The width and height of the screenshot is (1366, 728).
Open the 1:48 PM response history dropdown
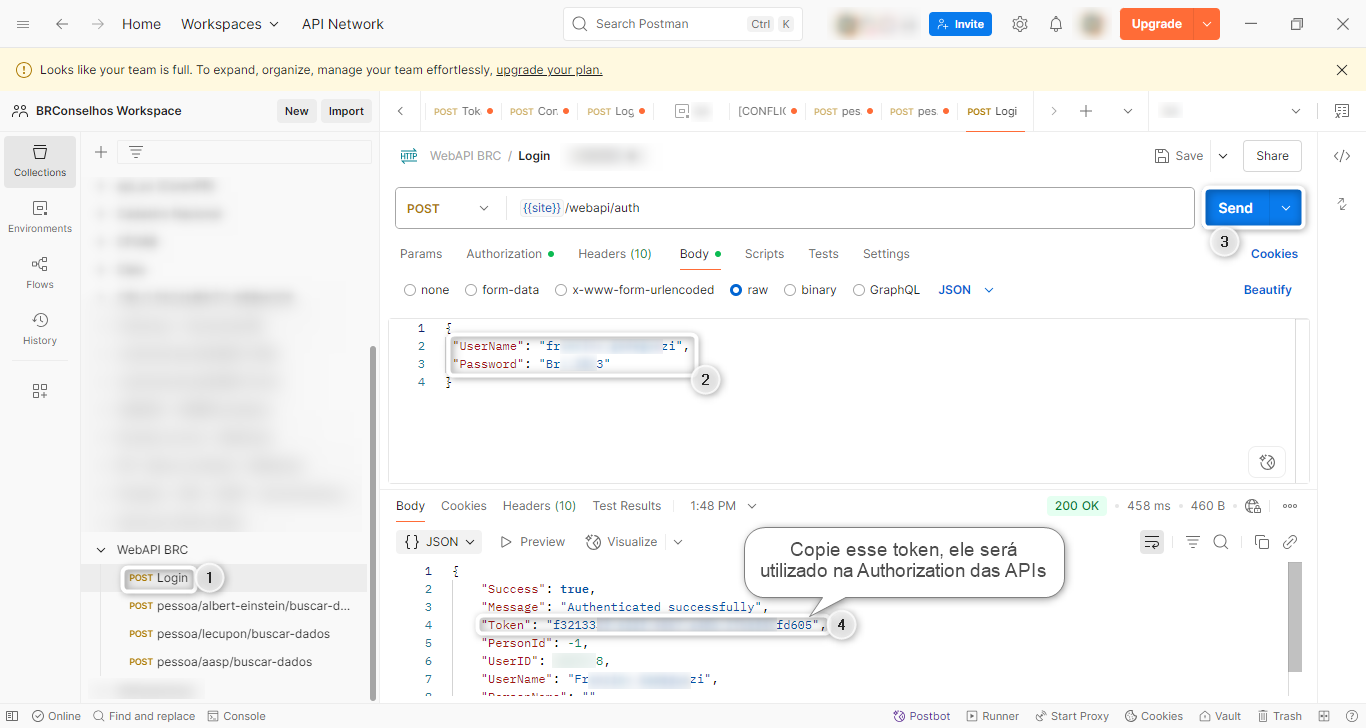pyautogui.click(x=723, y=506)
